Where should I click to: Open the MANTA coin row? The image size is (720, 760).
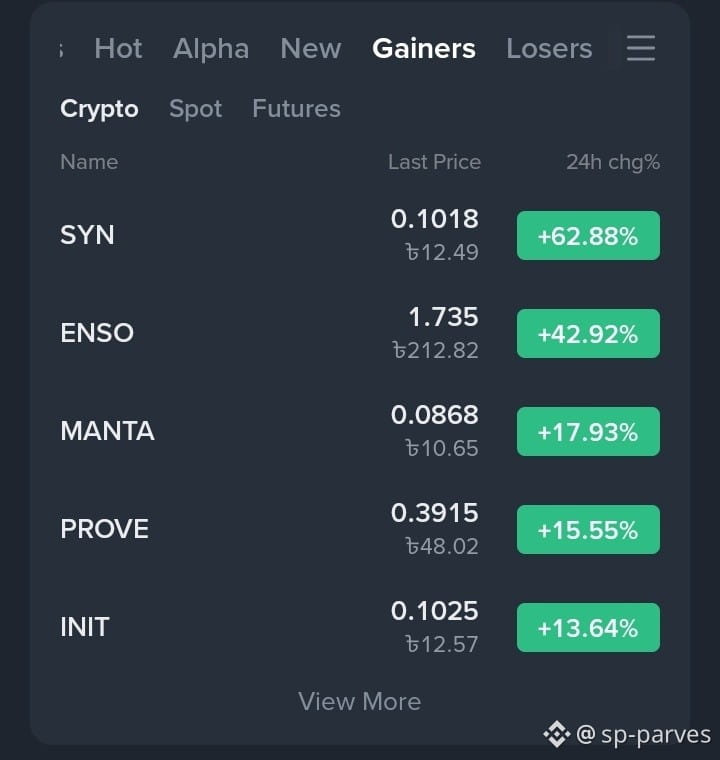pos(360,431)
